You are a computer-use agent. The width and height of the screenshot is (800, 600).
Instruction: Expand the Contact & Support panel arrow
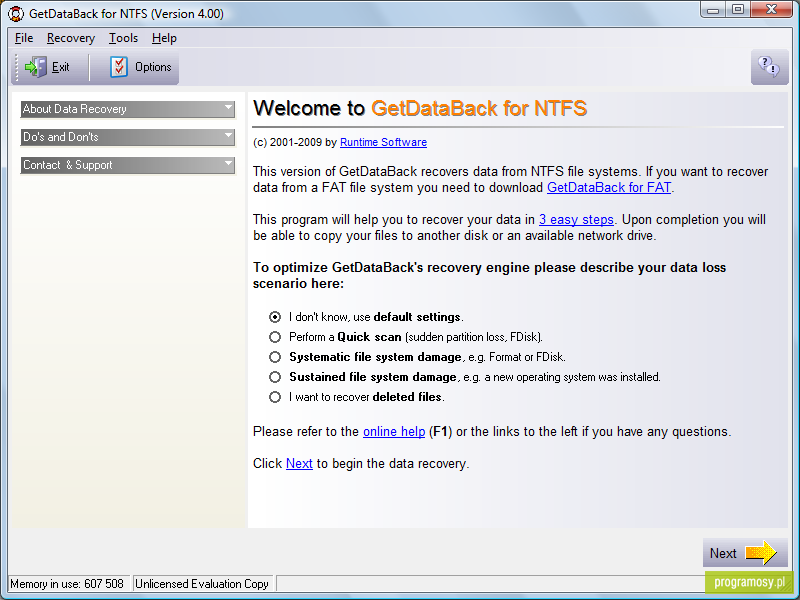(x=228, y=164)
